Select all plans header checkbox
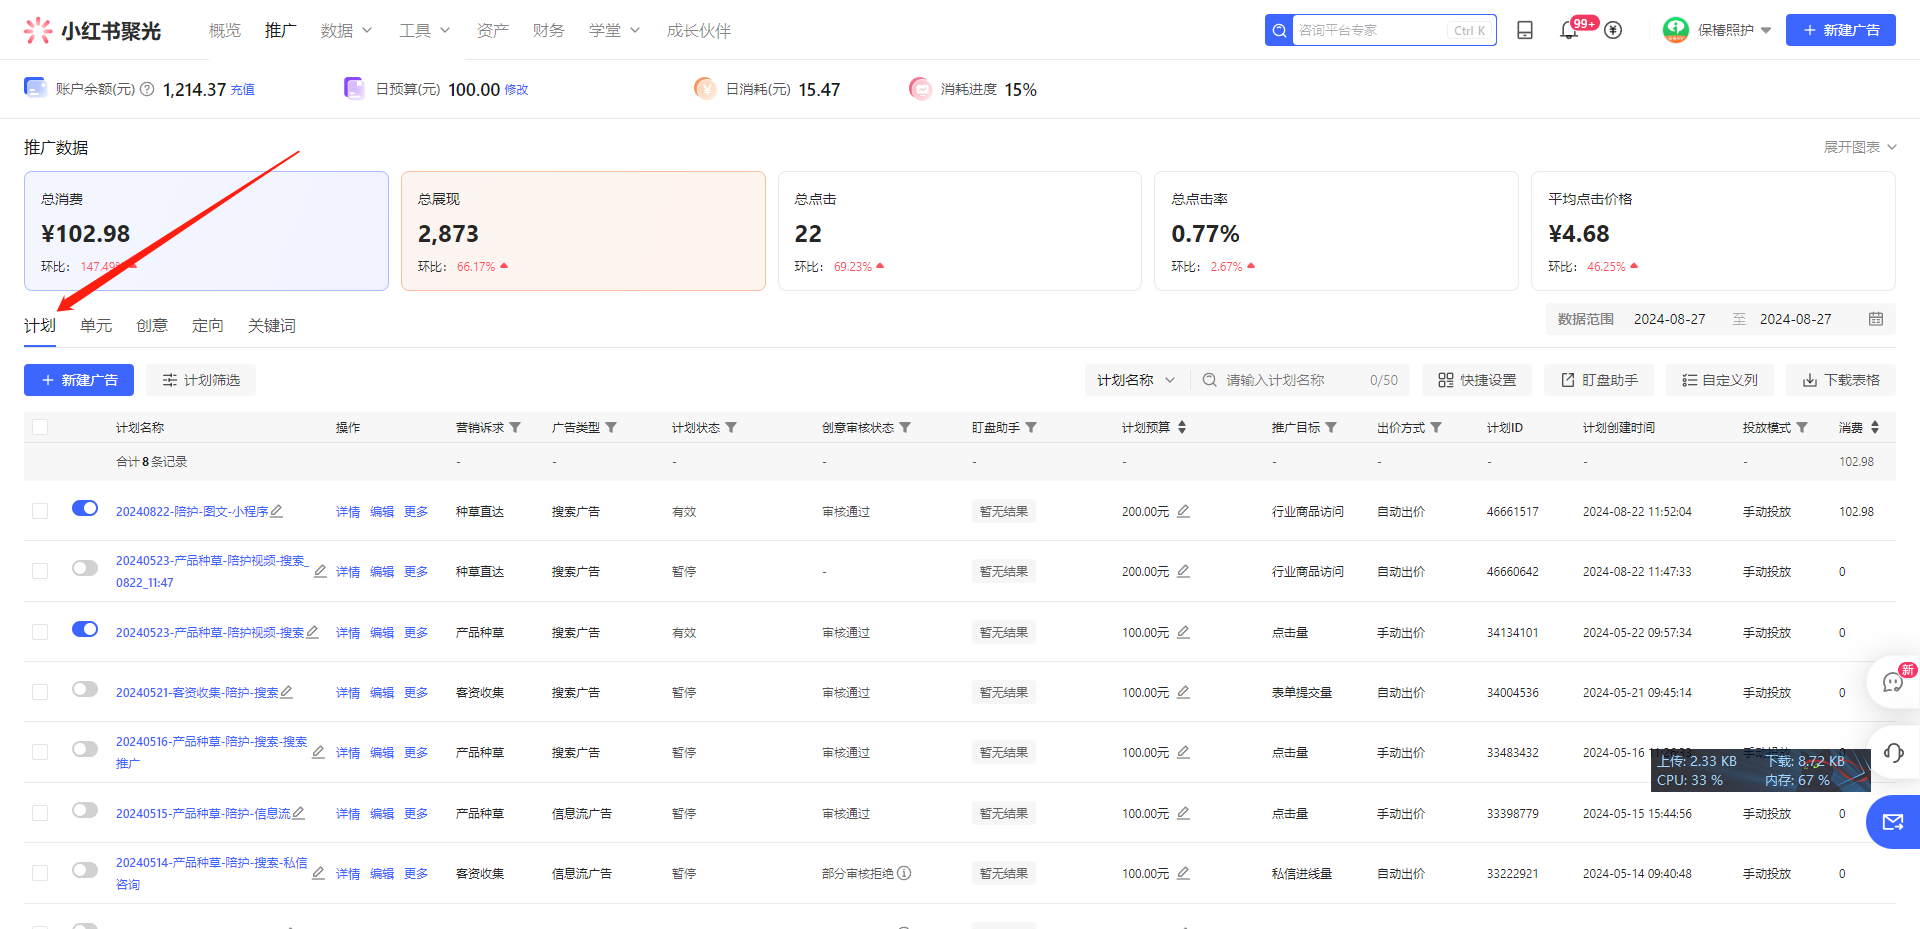 [x=40, y=427]
